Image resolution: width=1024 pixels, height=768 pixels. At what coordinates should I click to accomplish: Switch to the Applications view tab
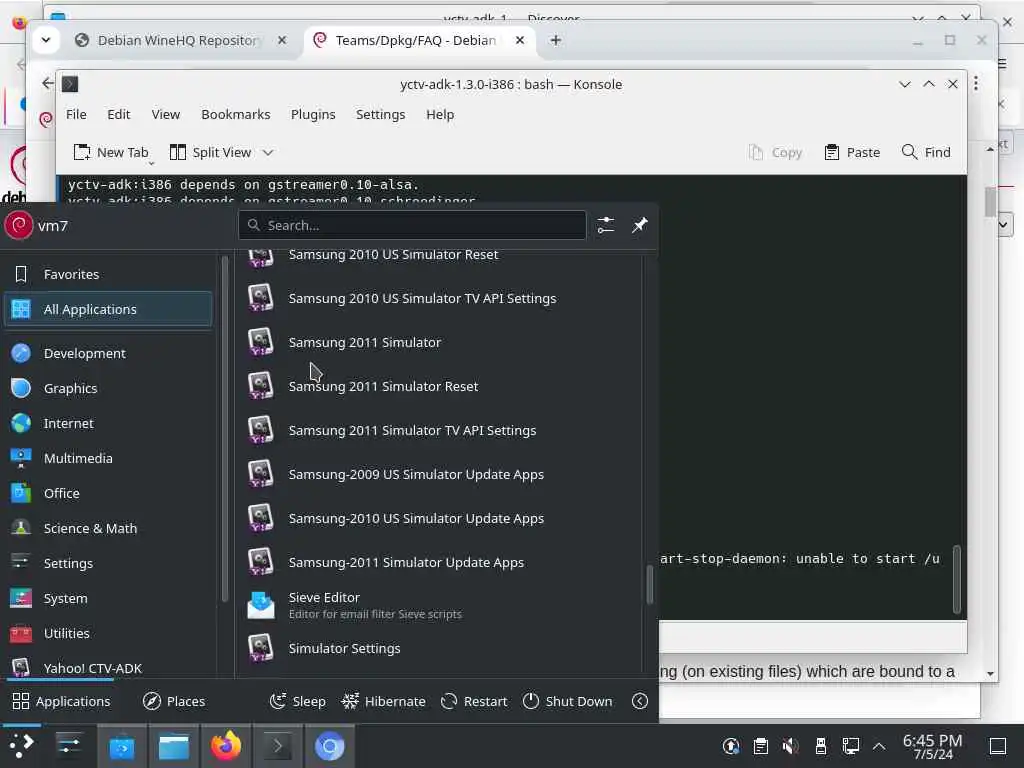[61, 701]
